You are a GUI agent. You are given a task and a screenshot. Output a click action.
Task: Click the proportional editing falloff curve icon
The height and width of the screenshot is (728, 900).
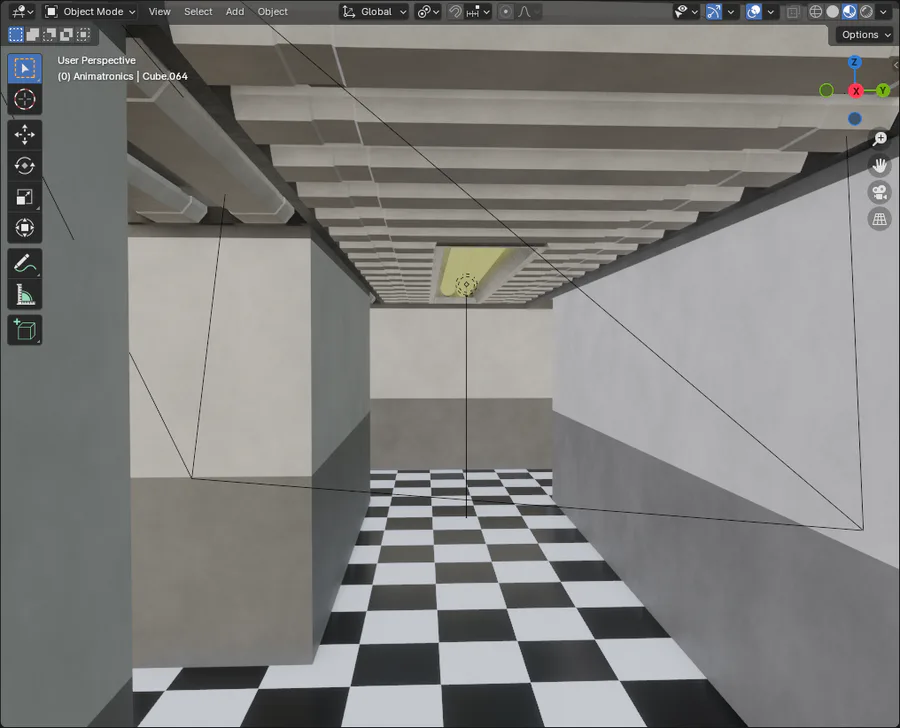coord(526,11)
